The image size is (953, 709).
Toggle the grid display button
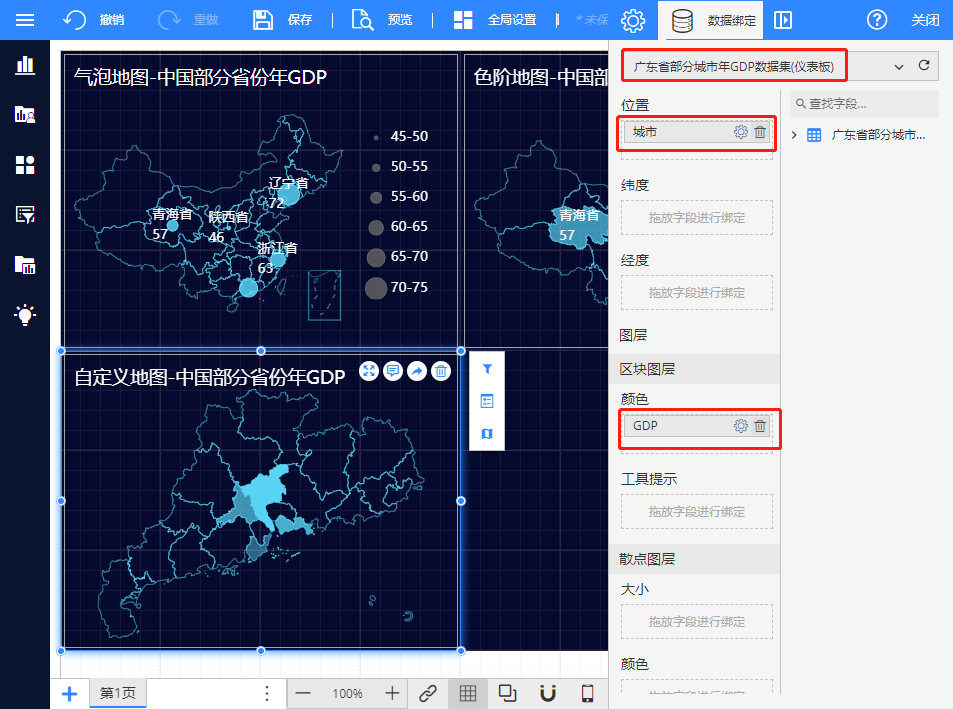467,693
